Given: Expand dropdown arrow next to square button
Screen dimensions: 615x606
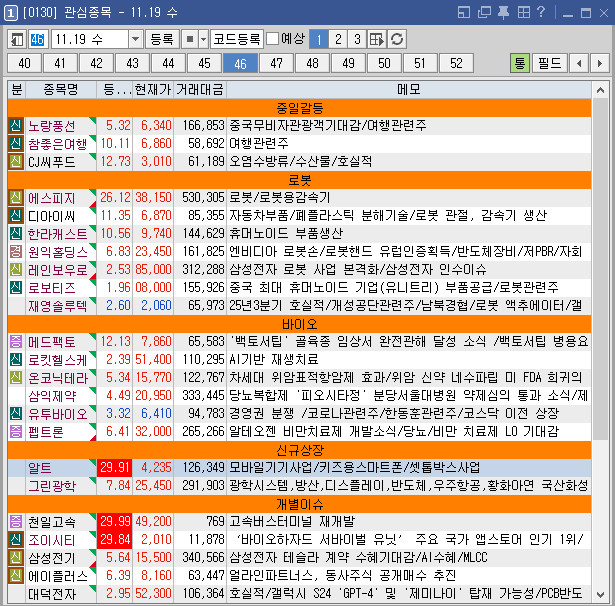Looking at the screenshot, I should [x=204, y=39].
